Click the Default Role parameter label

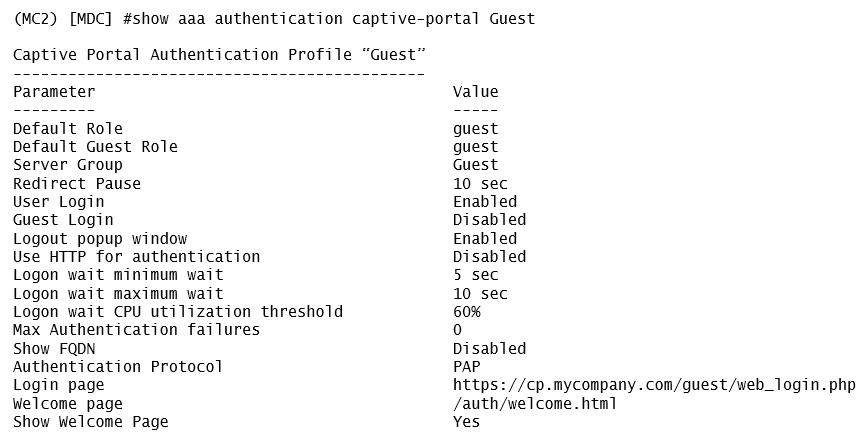tap(68, 128)
